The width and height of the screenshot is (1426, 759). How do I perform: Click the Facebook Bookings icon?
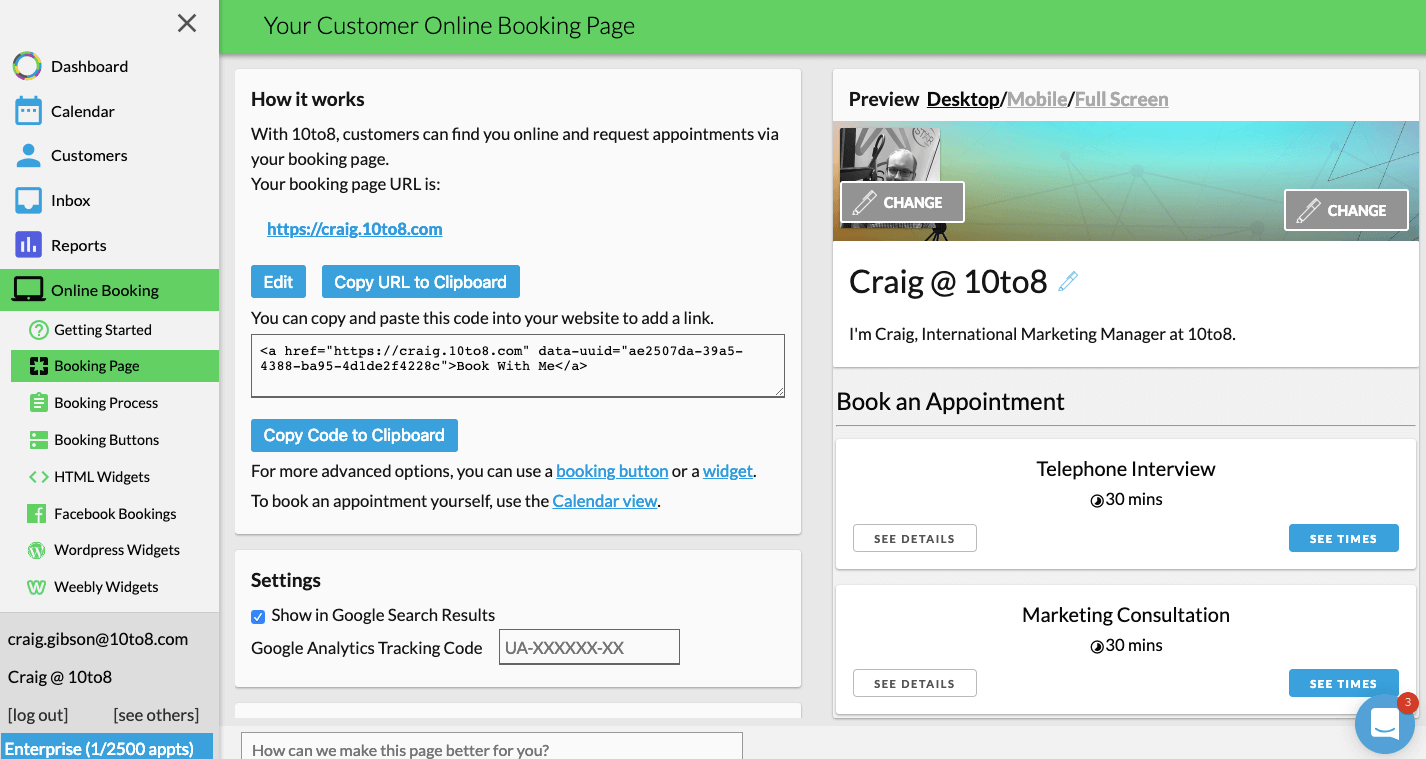click(x=38, y=513)
